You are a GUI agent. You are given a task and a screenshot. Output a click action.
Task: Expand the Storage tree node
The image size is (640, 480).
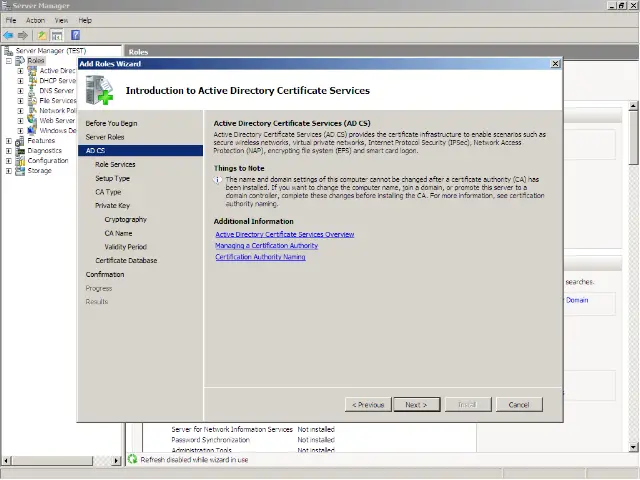(9, 171)
